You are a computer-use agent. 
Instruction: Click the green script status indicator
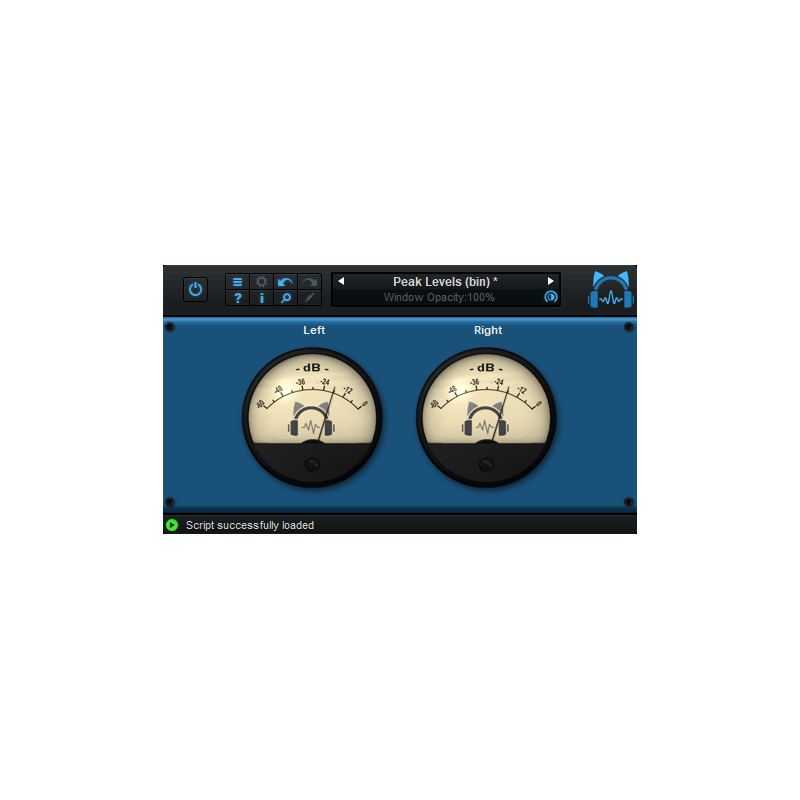[x=171, y=525]
